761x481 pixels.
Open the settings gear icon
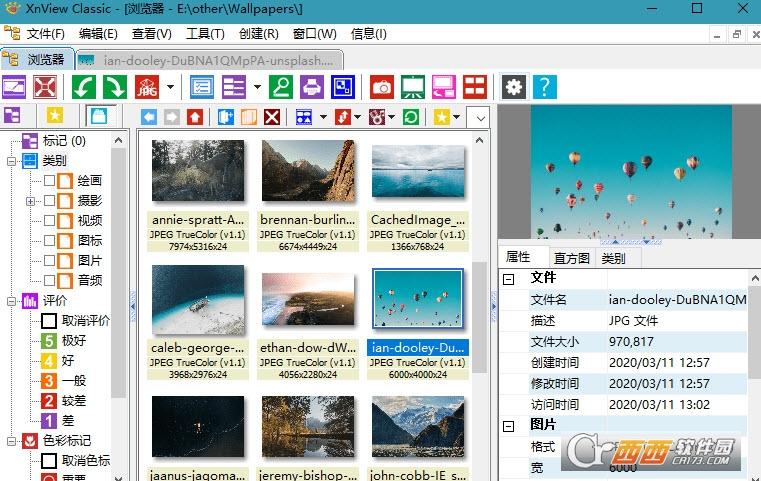pyautogui.click(x=514, y=87)
